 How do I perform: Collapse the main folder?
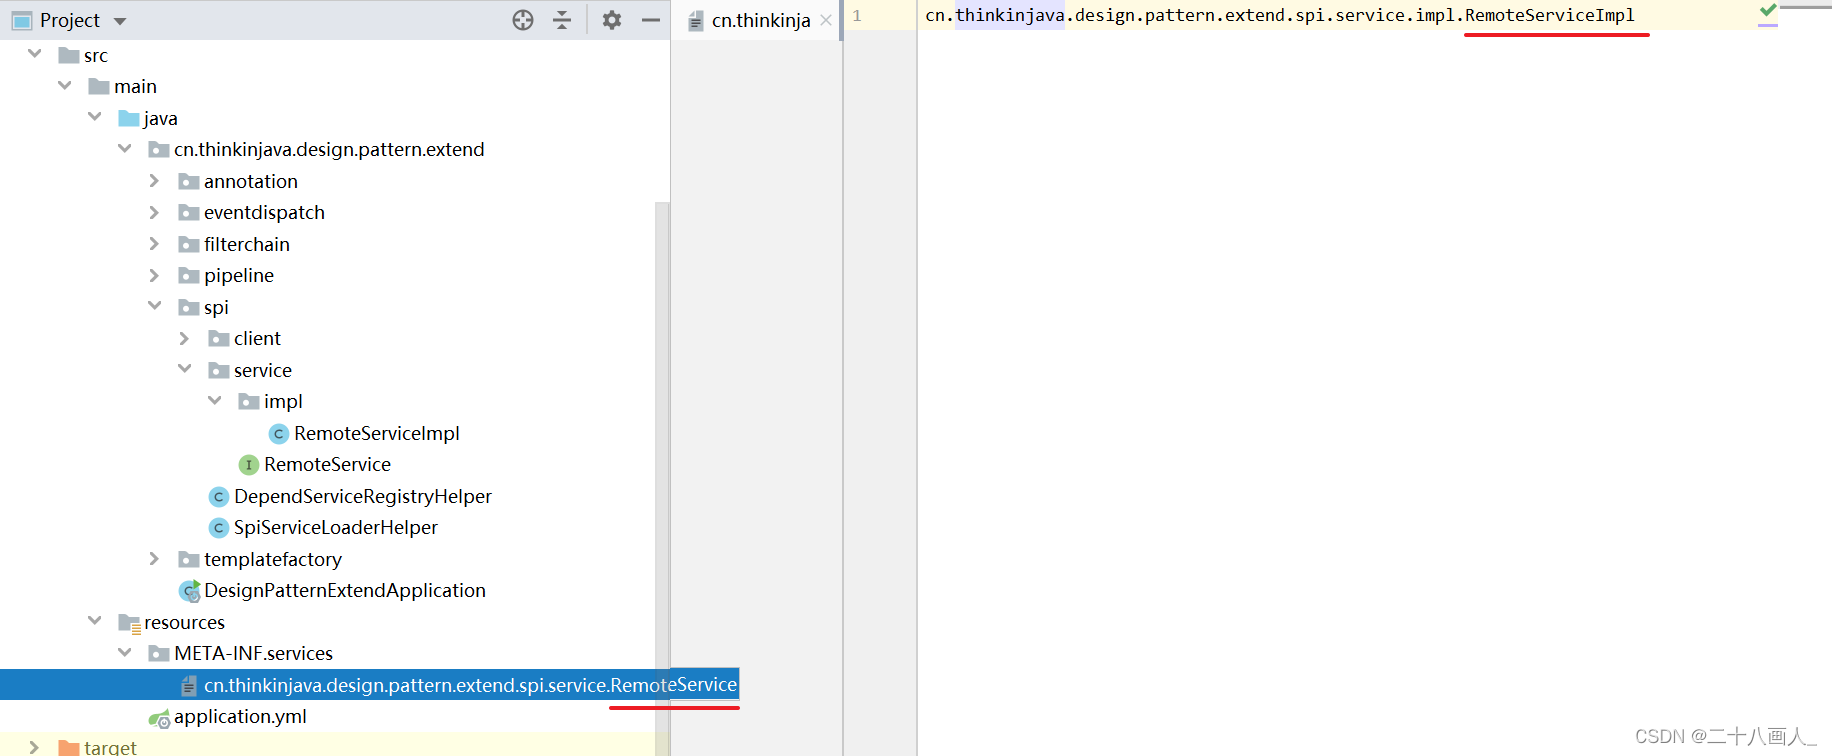click(x=65, y=86)
